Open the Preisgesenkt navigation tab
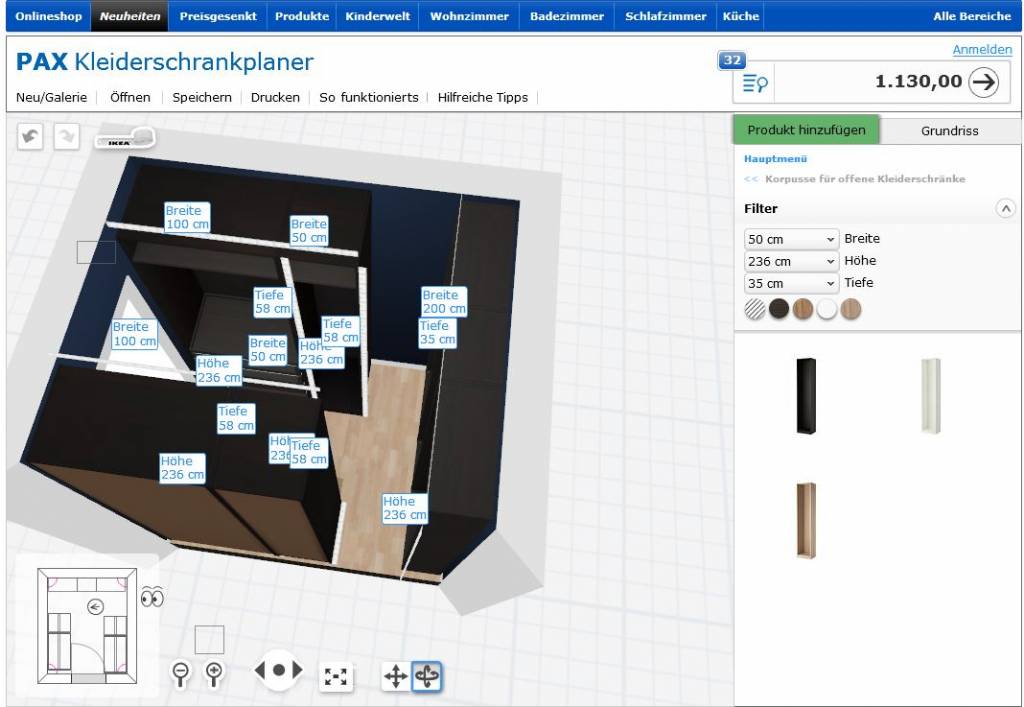Viewport: 1024px width, 707px height. click(x=218, y=16)
